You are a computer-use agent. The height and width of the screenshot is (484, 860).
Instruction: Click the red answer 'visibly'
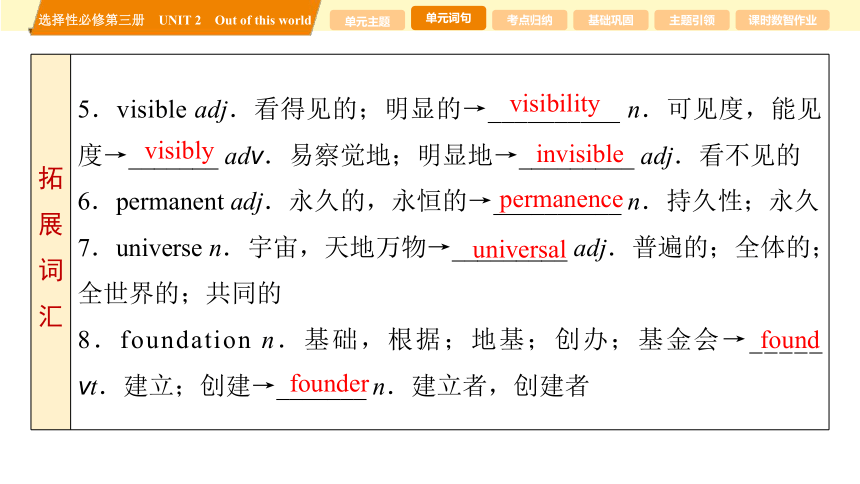click(x=179, y=151)
